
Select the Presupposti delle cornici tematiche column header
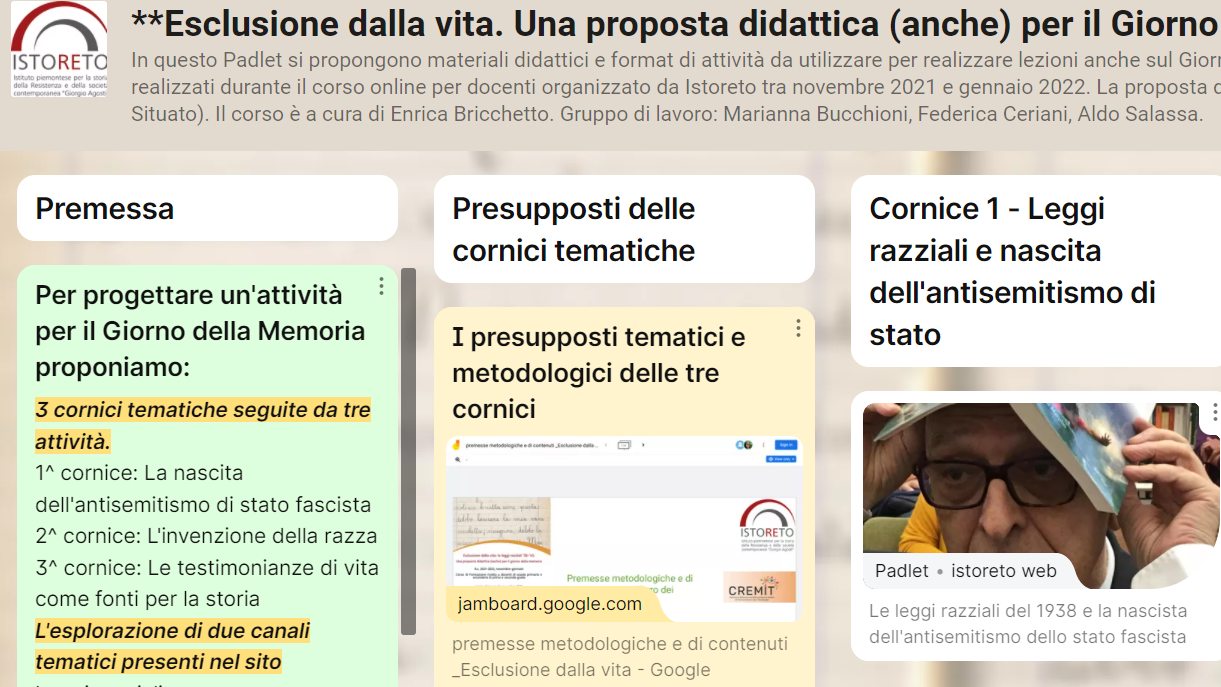624,230
